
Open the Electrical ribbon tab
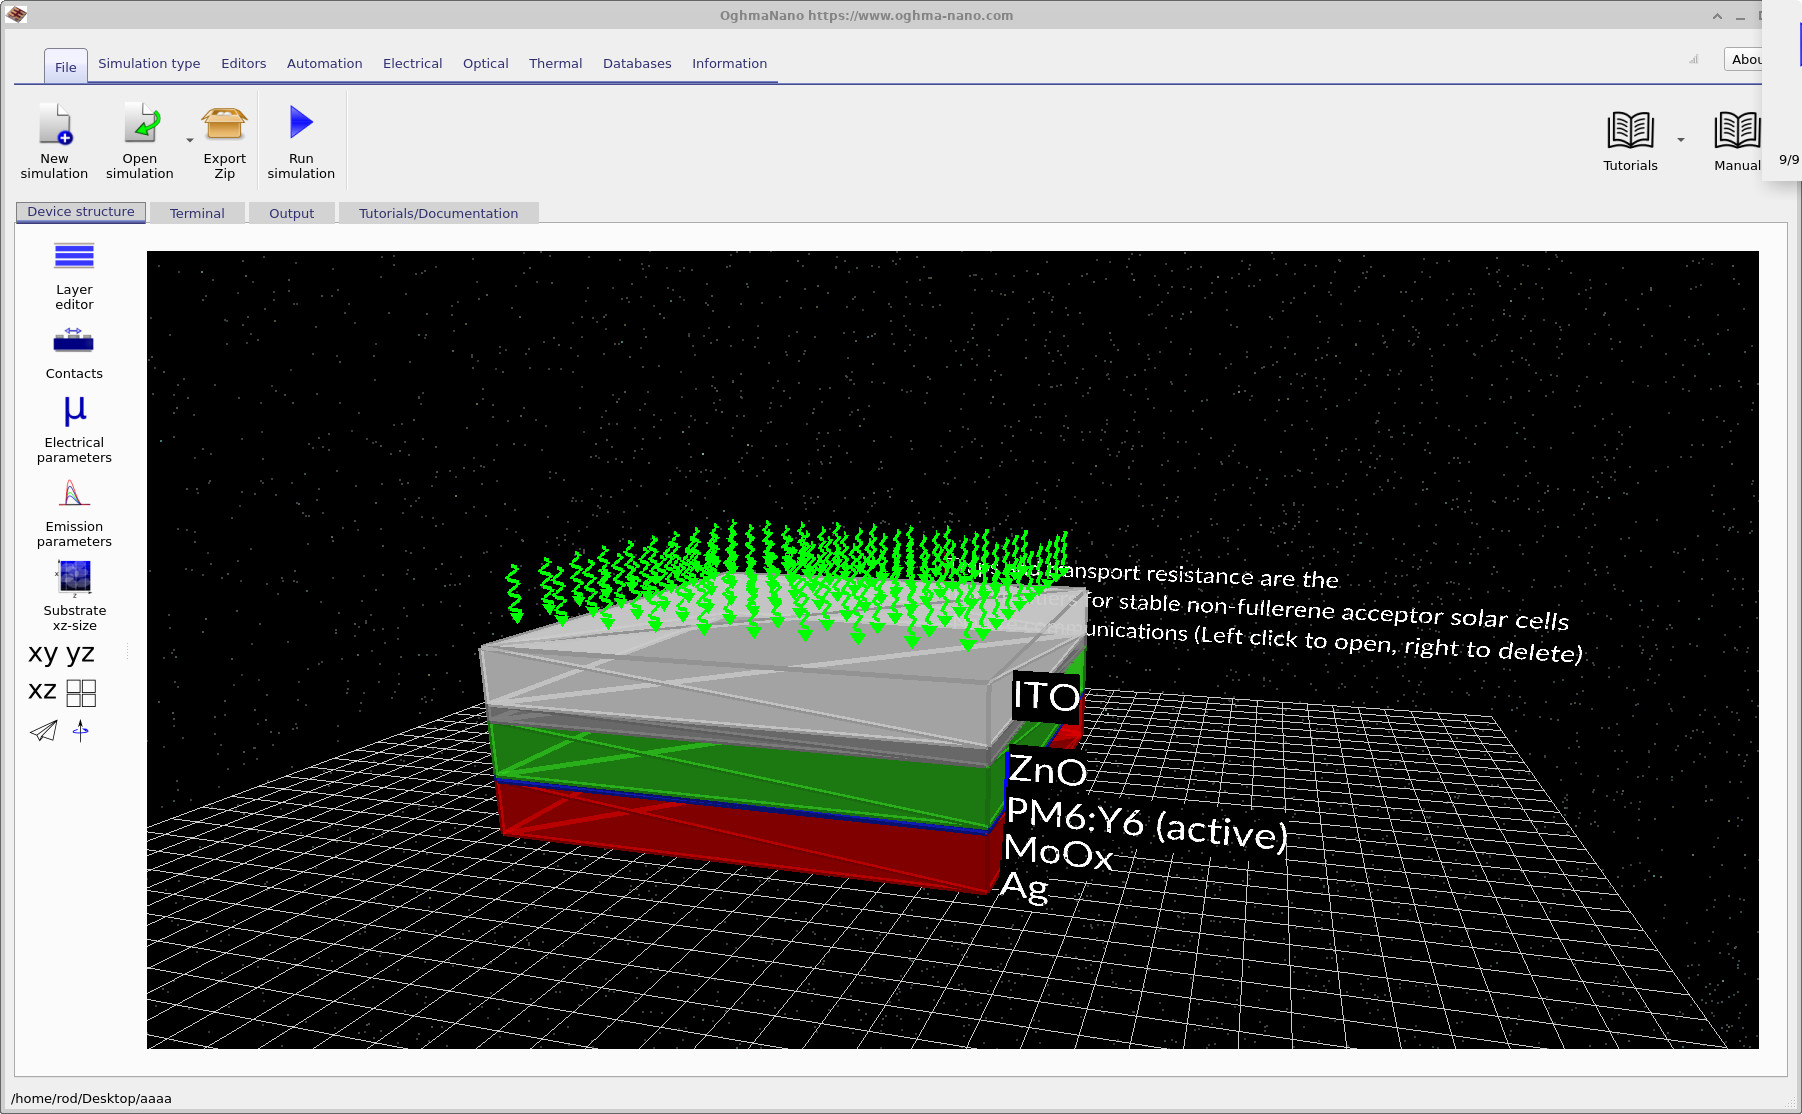click(x=413, y=63)
